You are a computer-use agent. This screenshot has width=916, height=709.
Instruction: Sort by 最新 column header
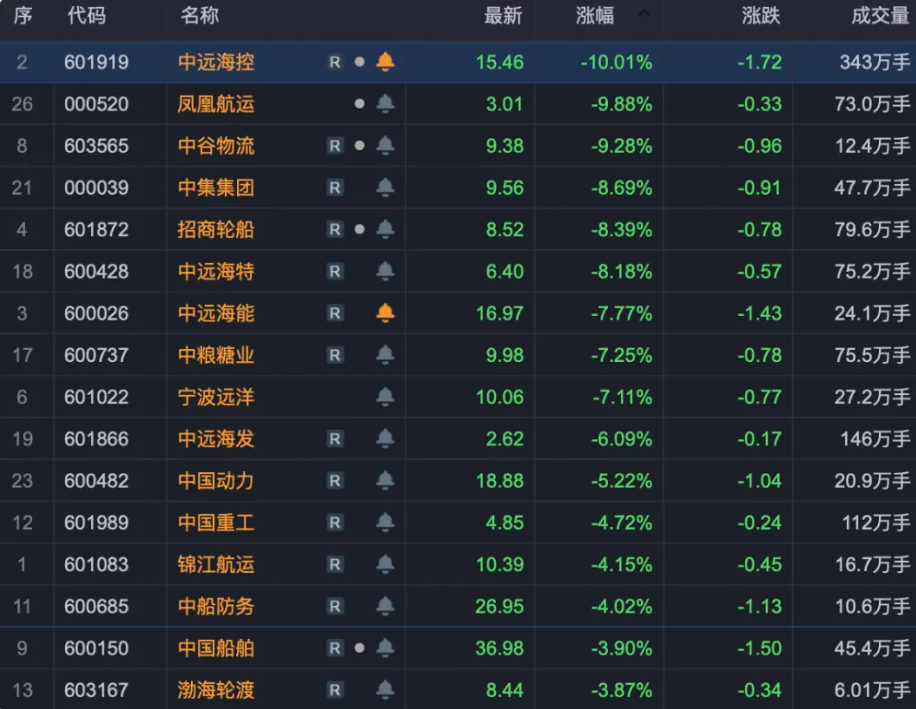503,15
